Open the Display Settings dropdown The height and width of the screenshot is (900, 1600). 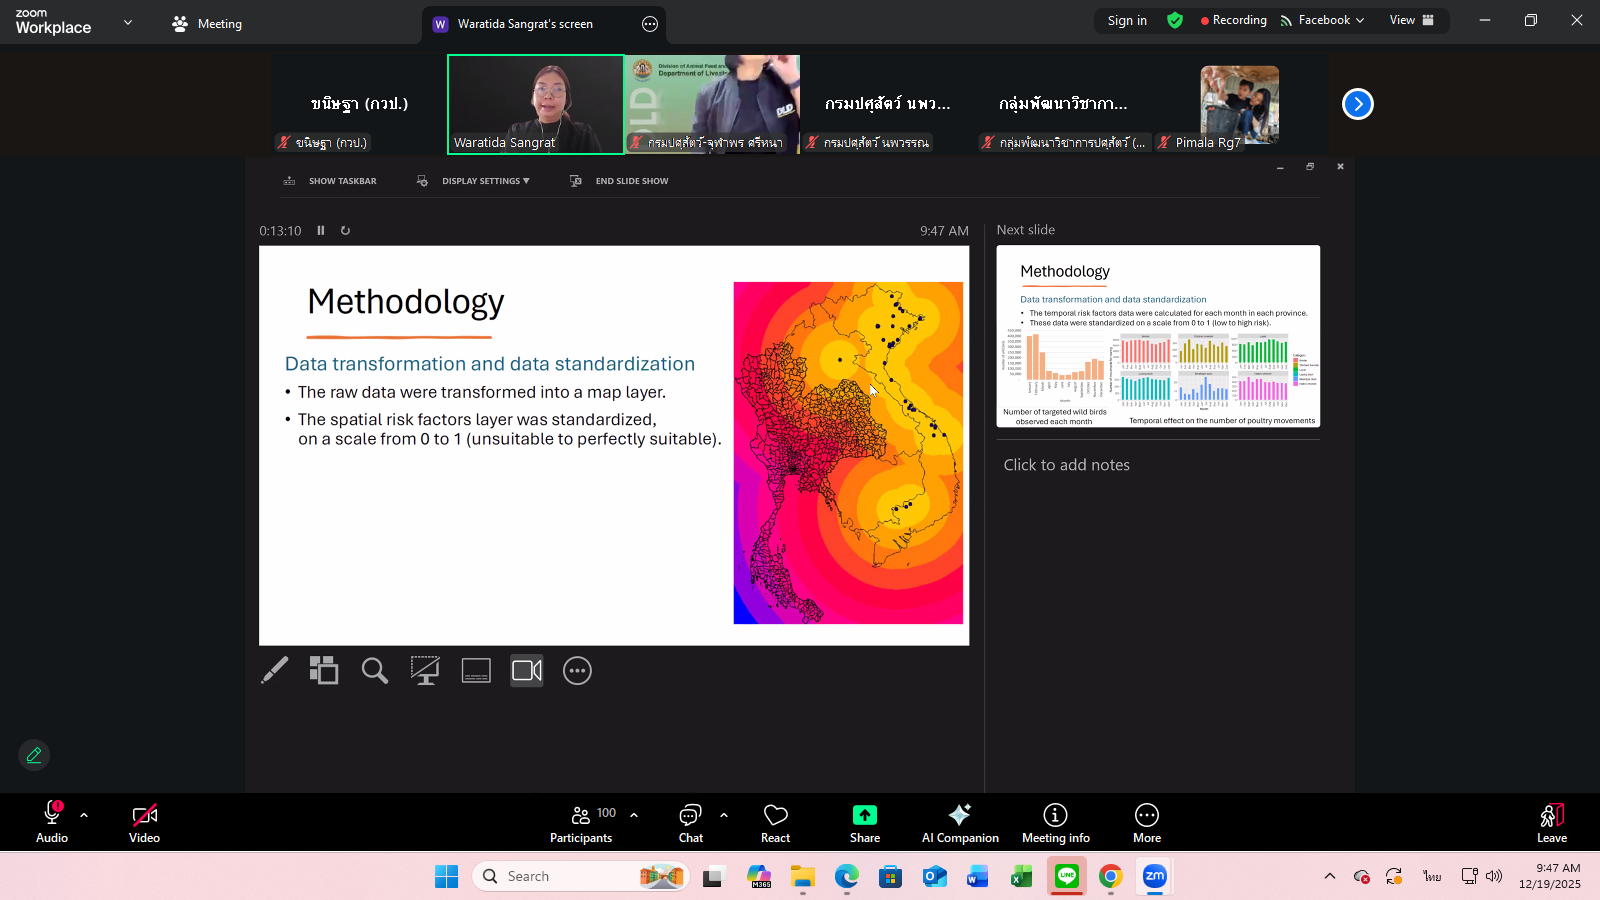[x=485, y=181]
